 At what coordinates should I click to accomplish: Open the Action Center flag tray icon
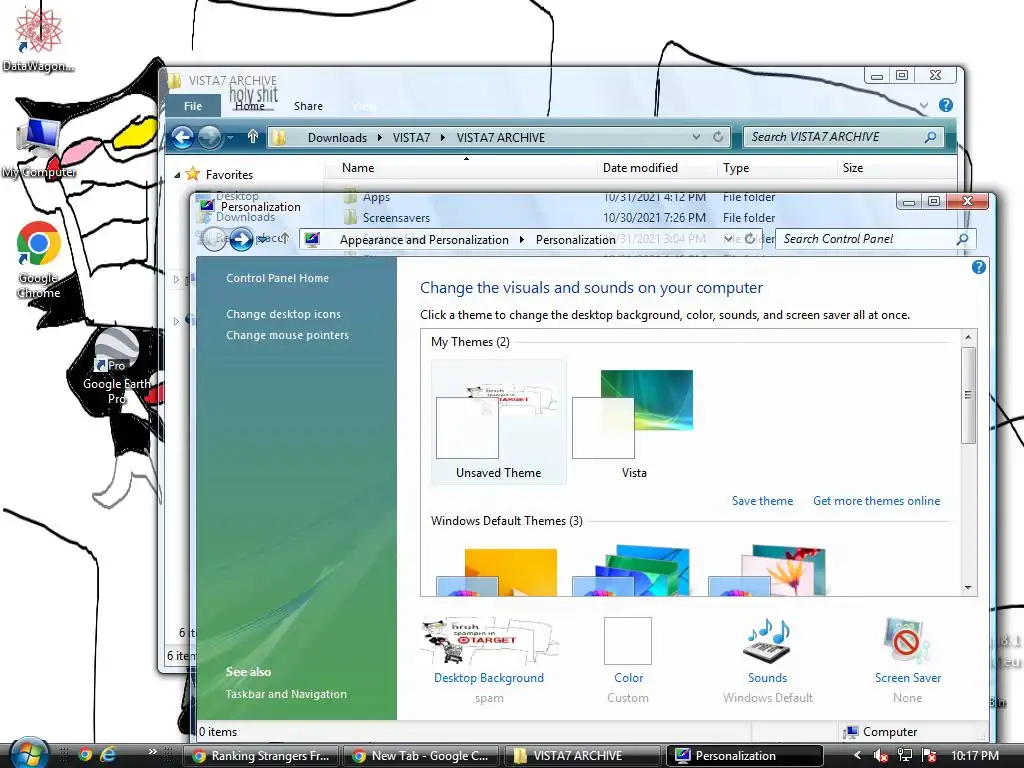coord(929,756)
